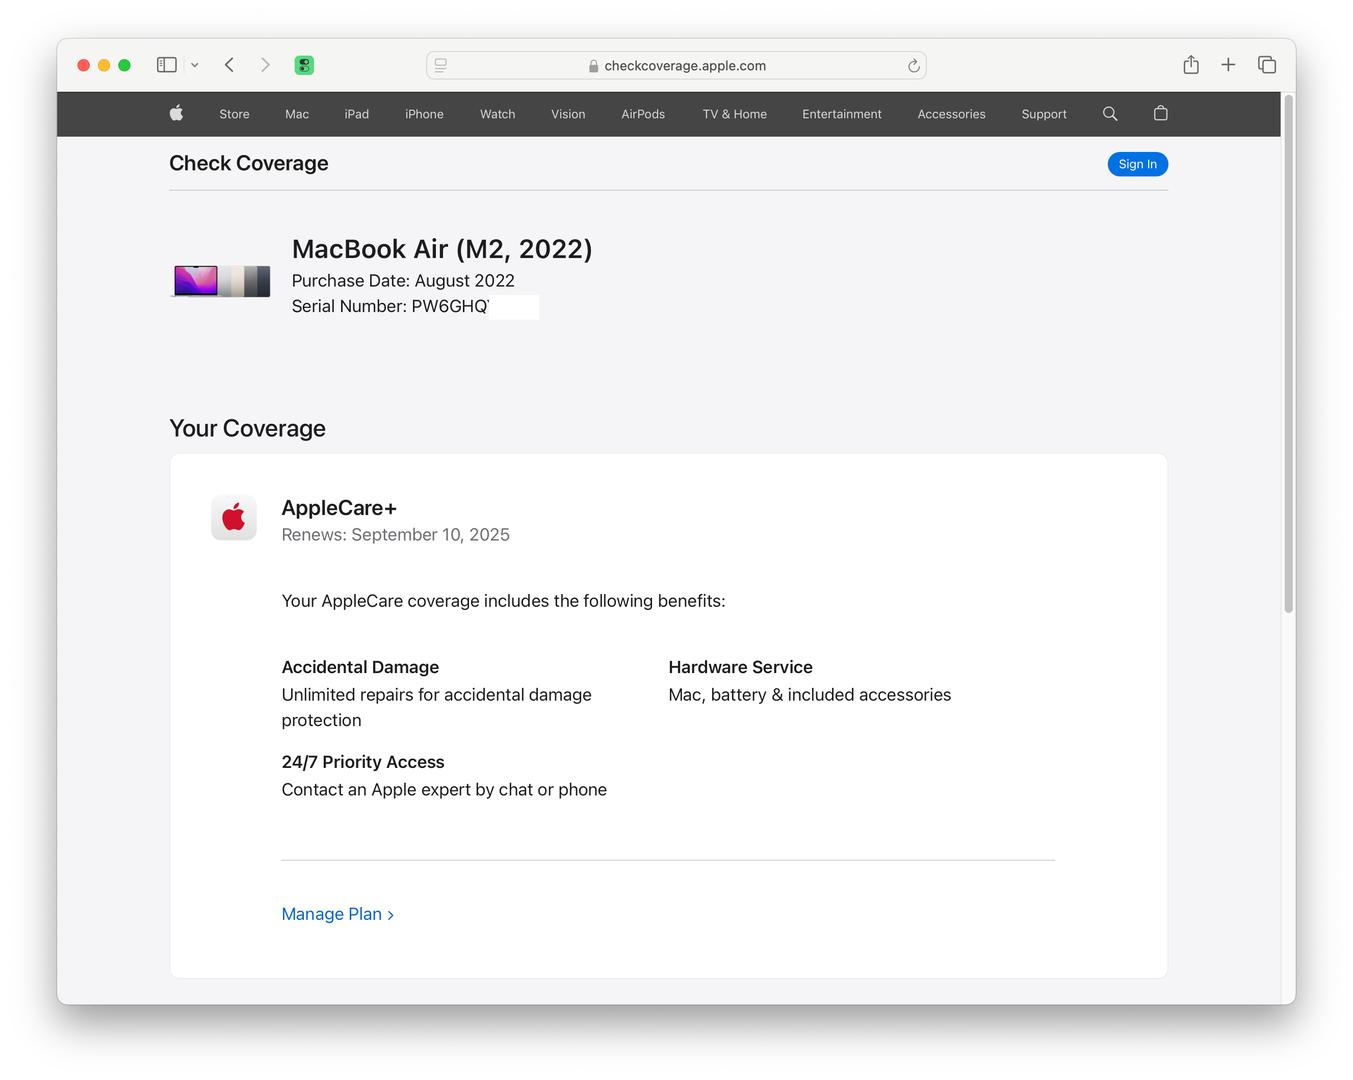Open a new tab with plus icon
The image size is (1353, 1080).
pyautogui.click(x=1228, y=65)
